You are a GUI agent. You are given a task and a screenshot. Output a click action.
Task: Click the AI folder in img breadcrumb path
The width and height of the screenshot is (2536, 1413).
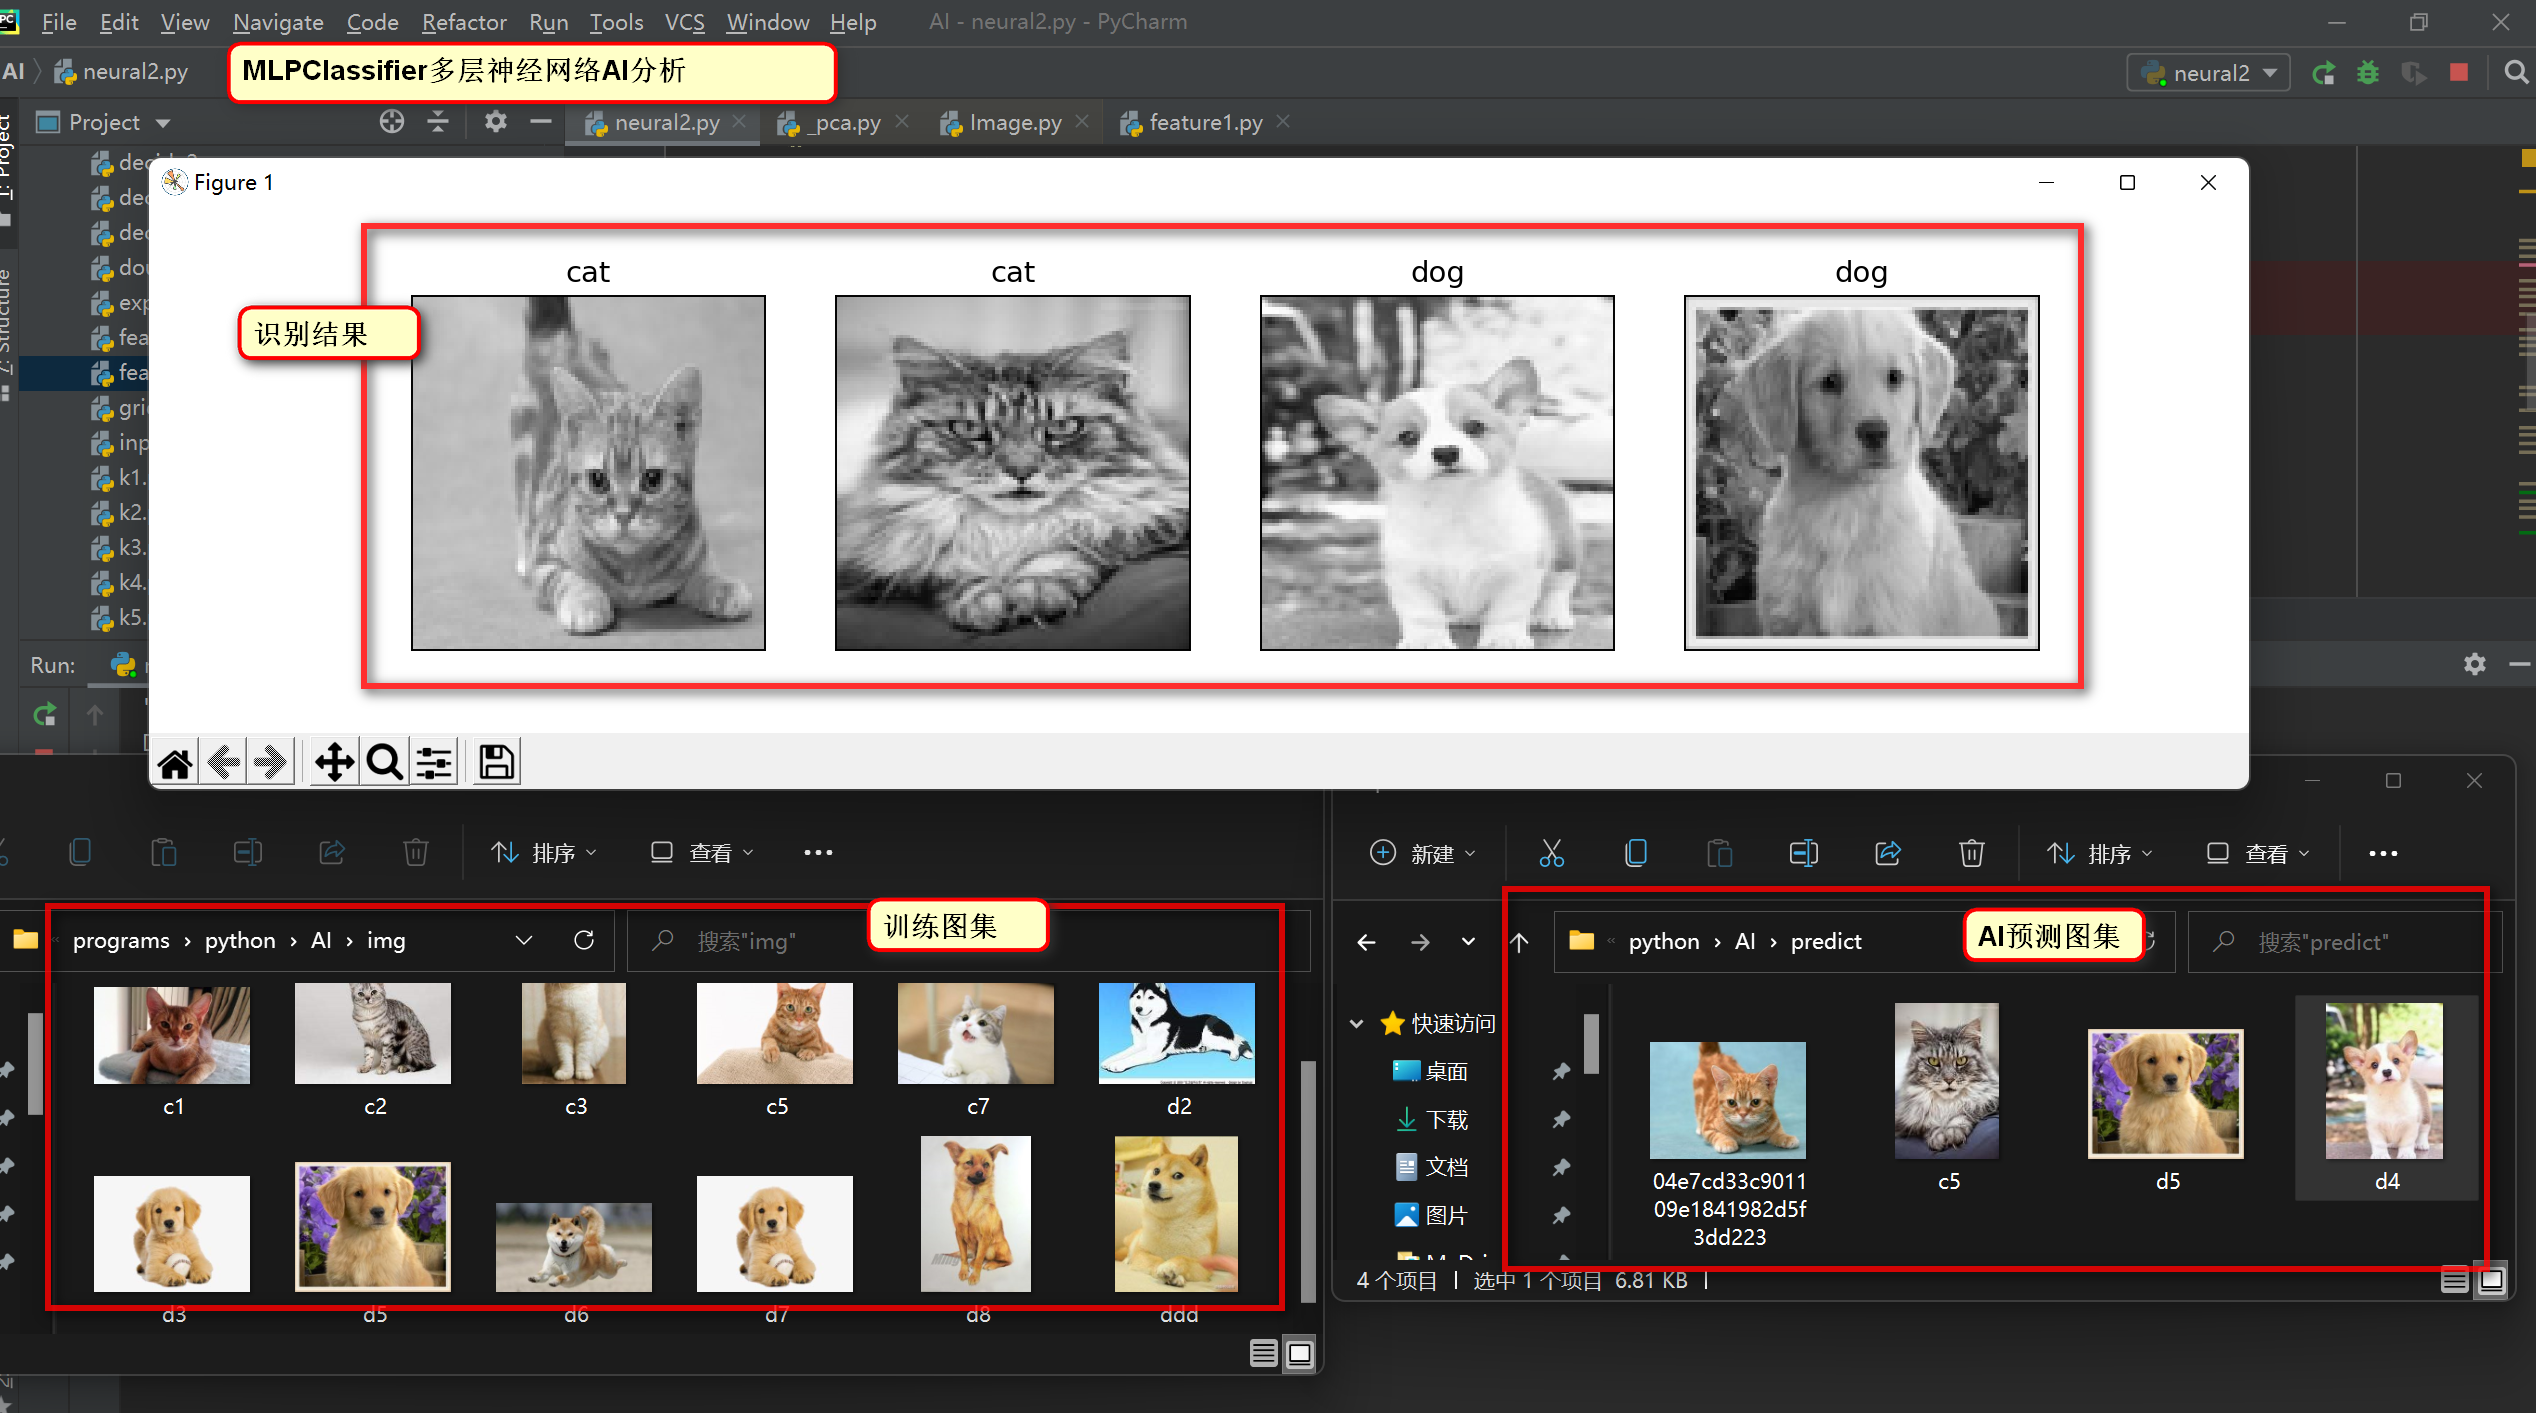[x=321, y=940]
